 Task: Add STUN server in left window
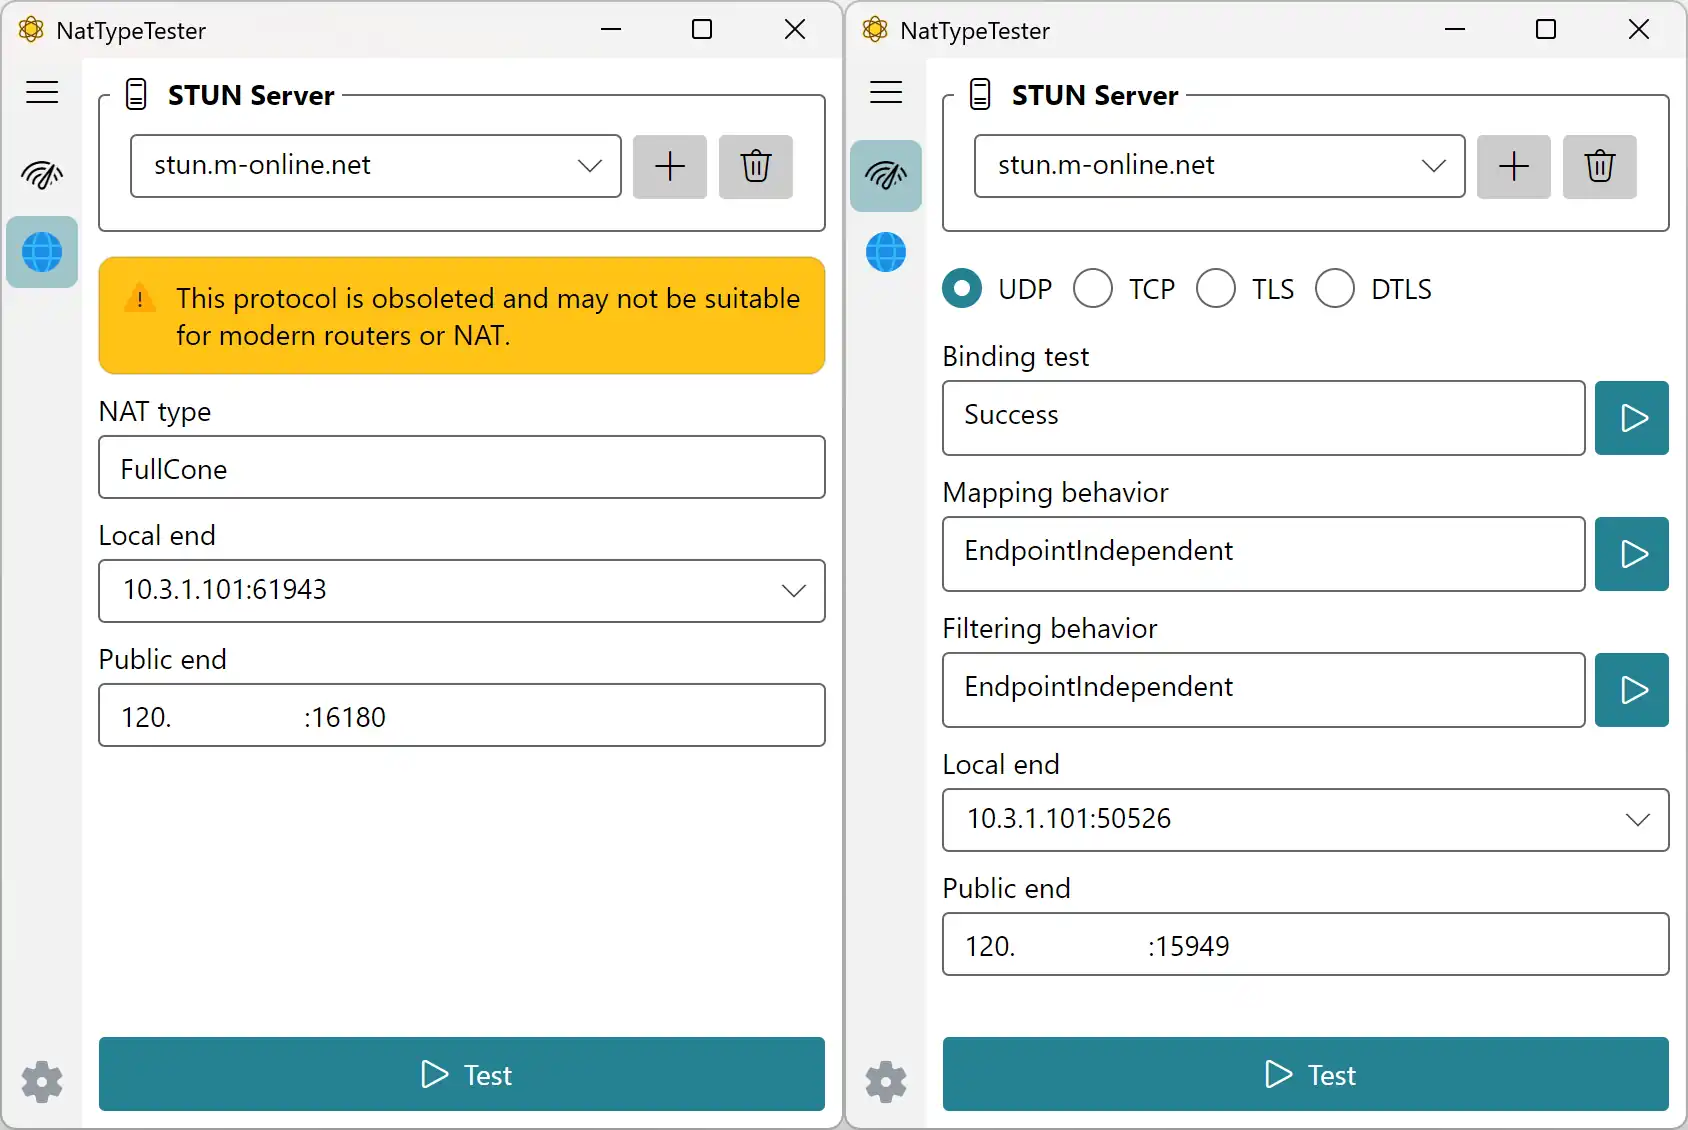point(670,166)
